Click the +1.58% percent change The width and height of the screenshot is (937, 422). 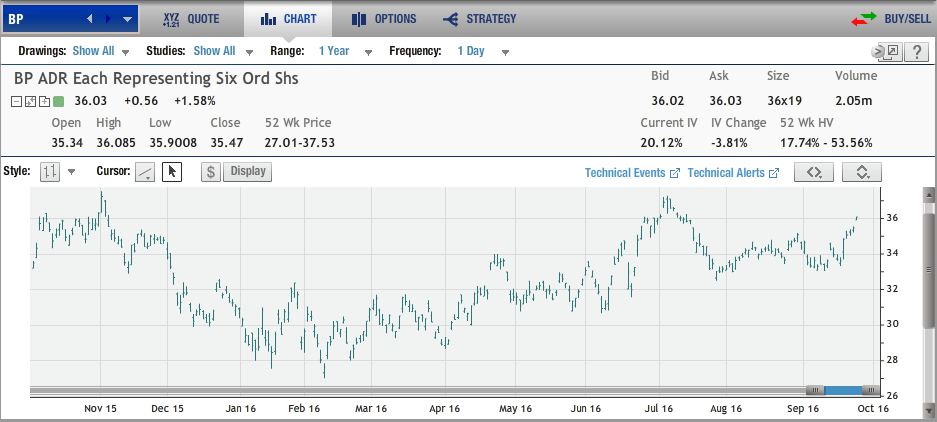(195, 100)
